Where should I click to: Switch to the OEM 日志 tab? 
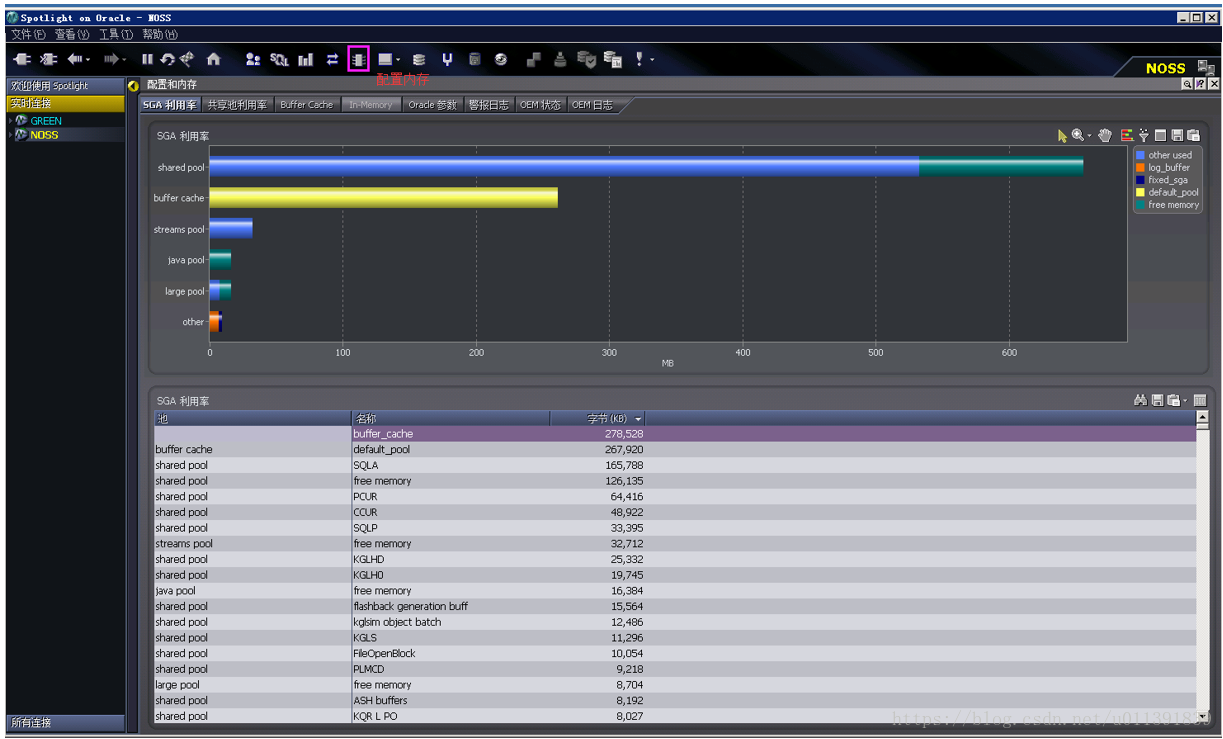pyautogui.click(x=592, y=104)
